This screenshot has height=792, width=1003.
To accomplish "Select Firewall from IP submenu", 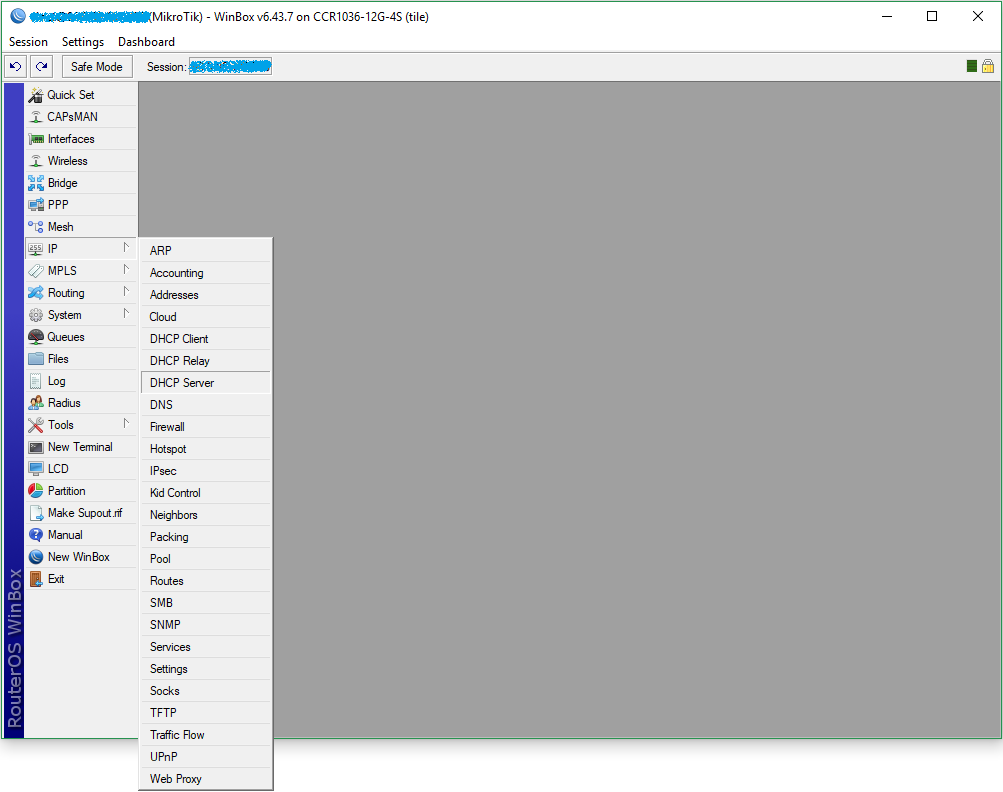I will pos(205,427).
